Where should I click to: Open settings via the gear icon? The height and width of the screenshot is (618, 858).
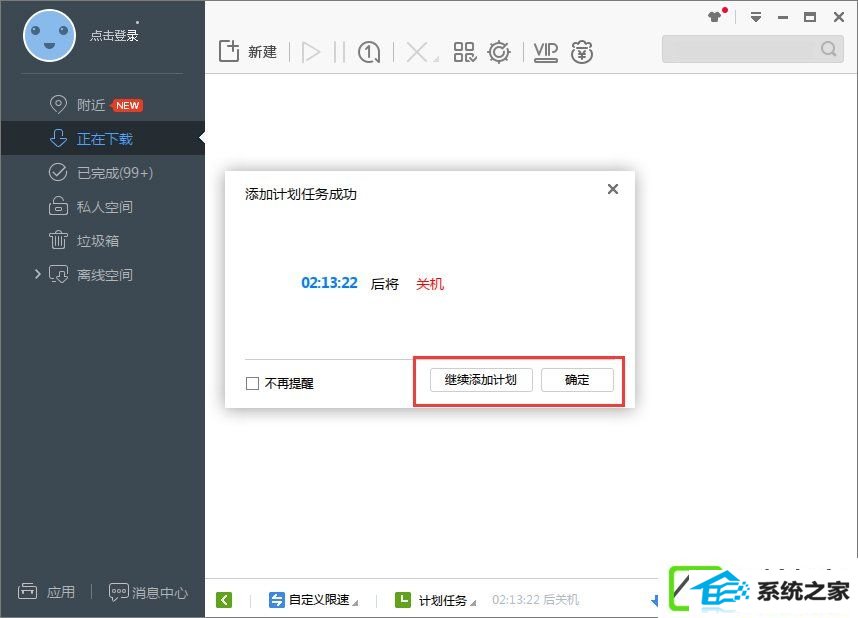pos(499,52)
